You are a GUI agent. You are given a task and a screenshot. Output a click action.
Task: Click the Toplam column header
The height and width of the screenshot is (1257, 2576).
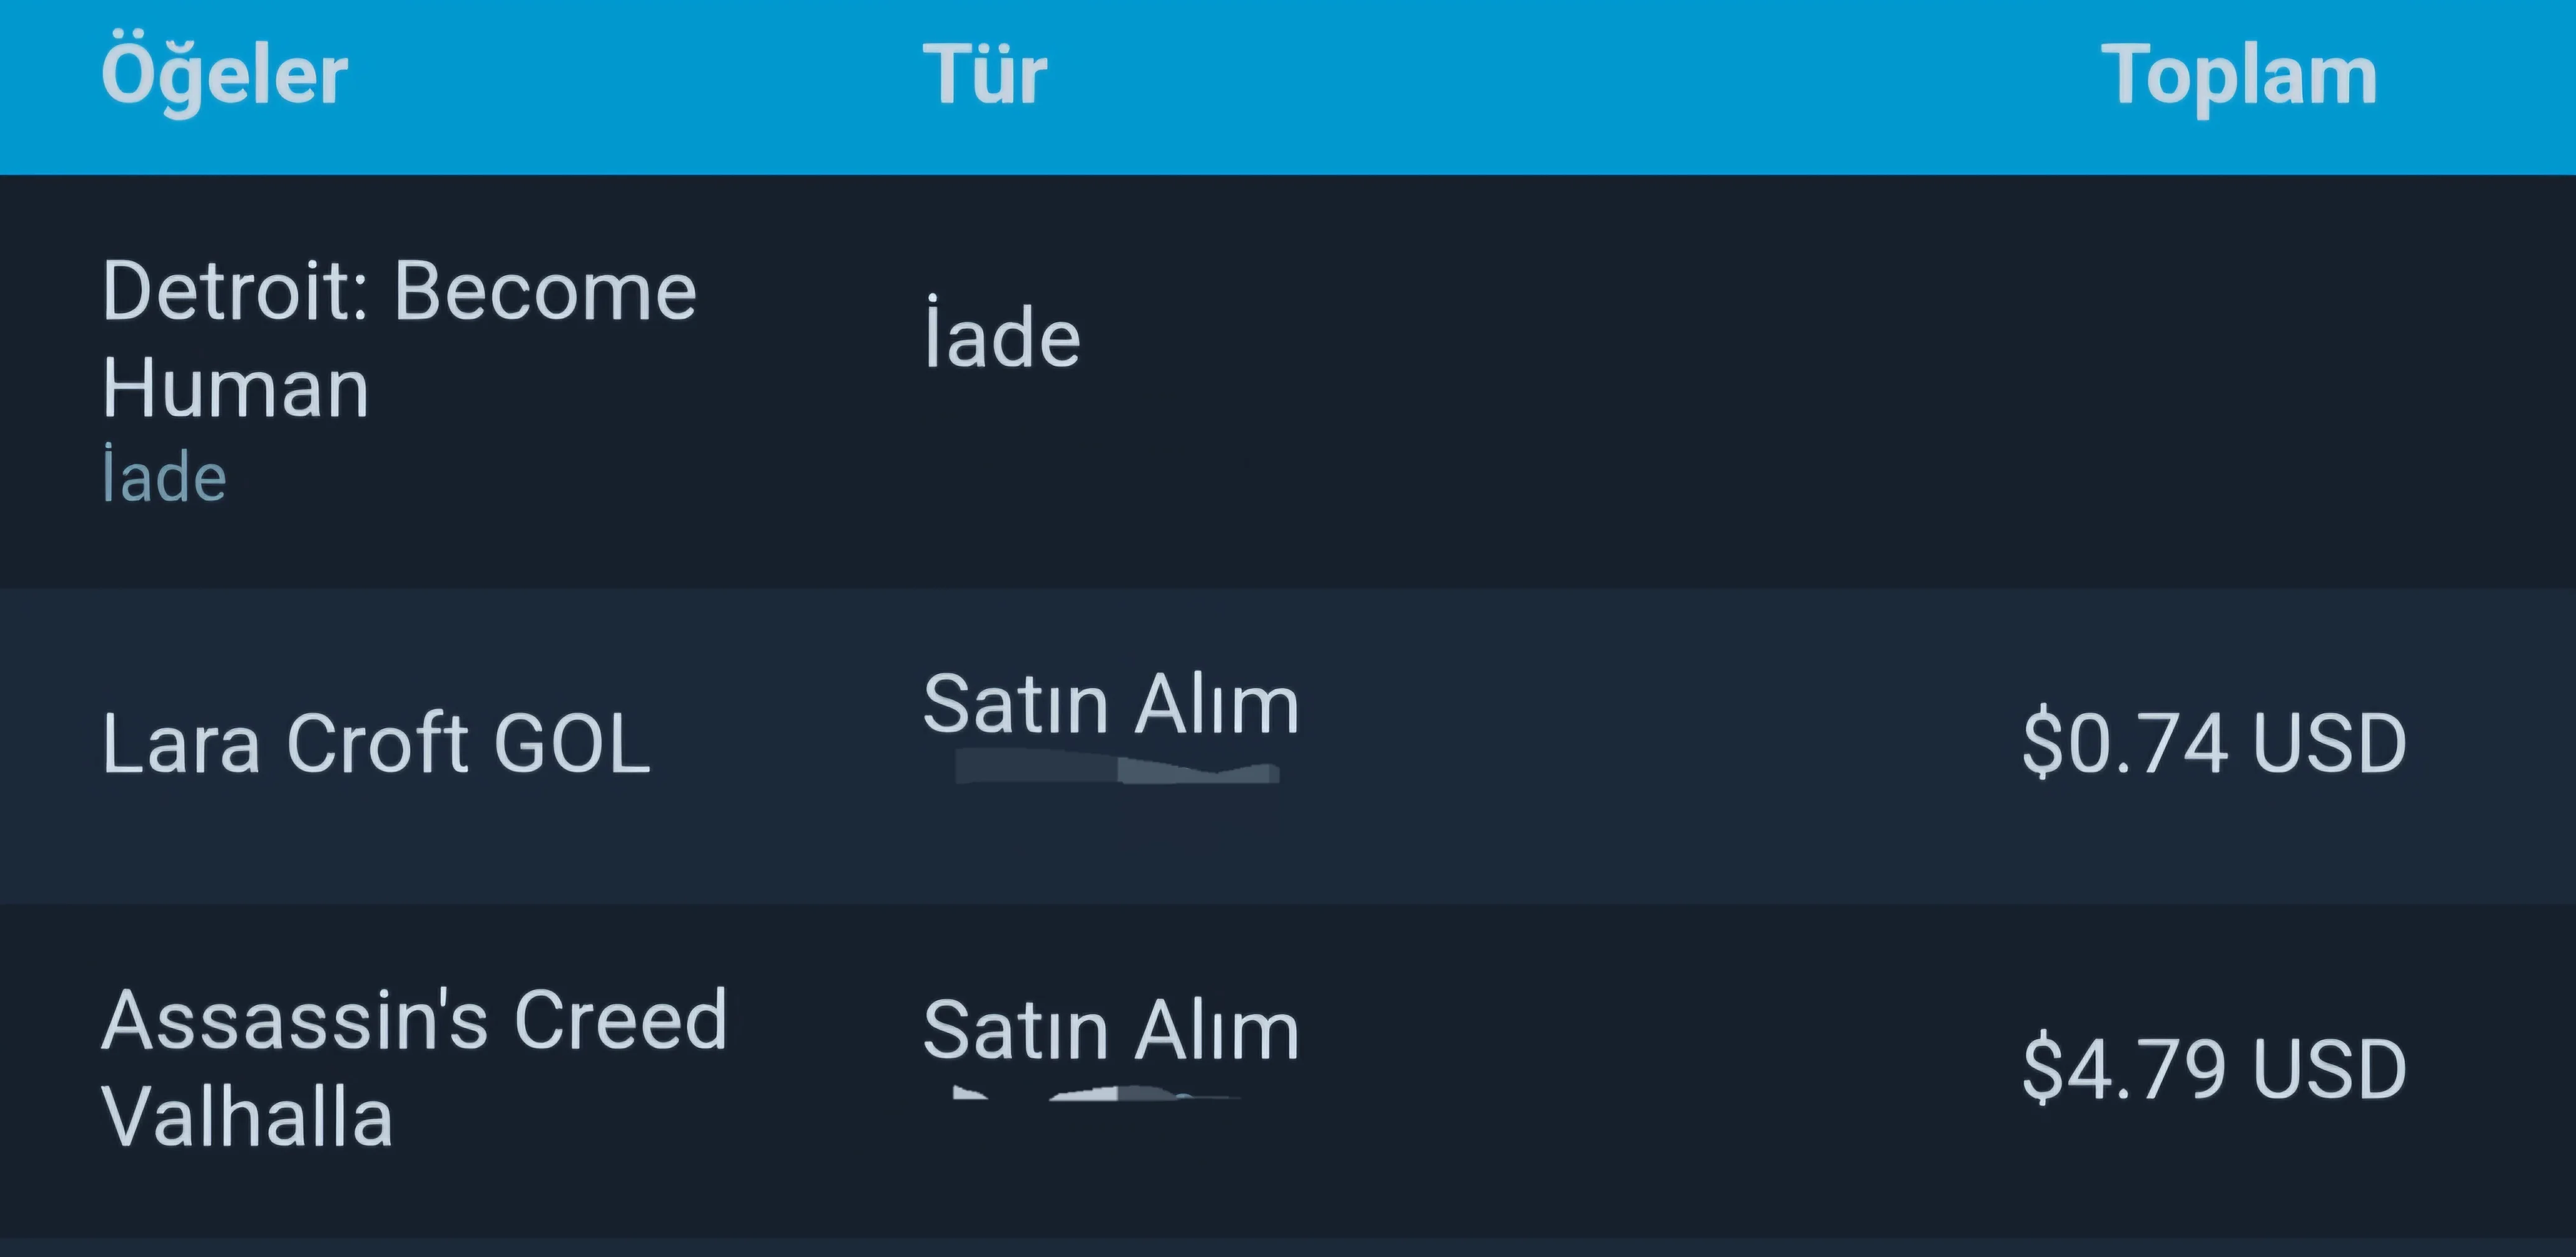pos(2238,76)
